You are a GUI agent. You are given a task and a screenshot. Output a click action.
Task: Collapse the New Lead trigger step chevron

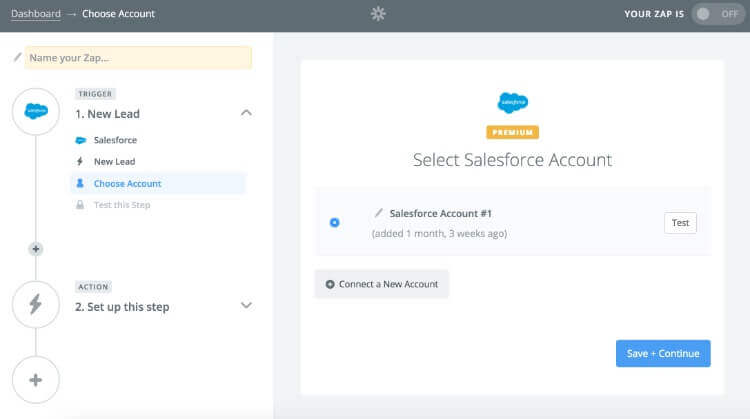[246, 113]
